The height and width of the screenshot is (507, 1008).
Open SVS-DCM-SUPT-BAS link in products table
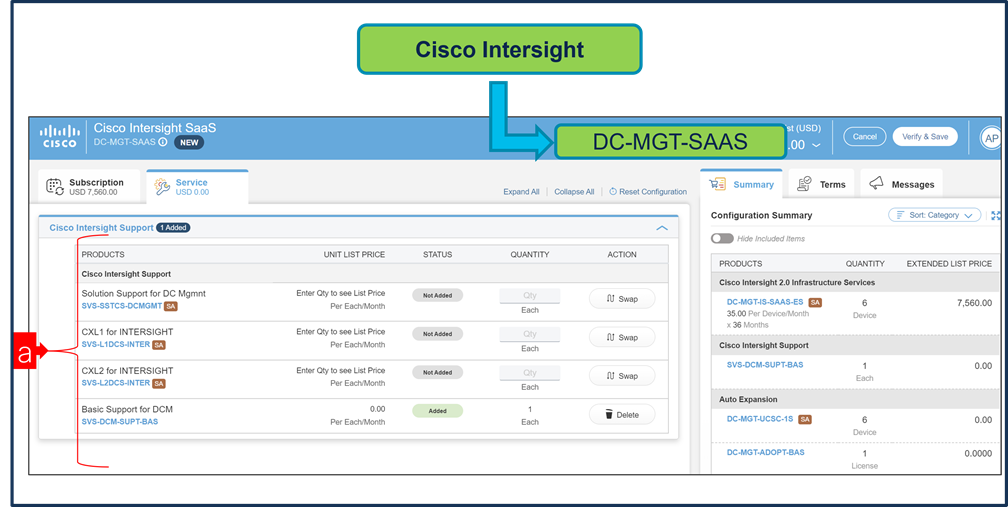coord(120,422)
